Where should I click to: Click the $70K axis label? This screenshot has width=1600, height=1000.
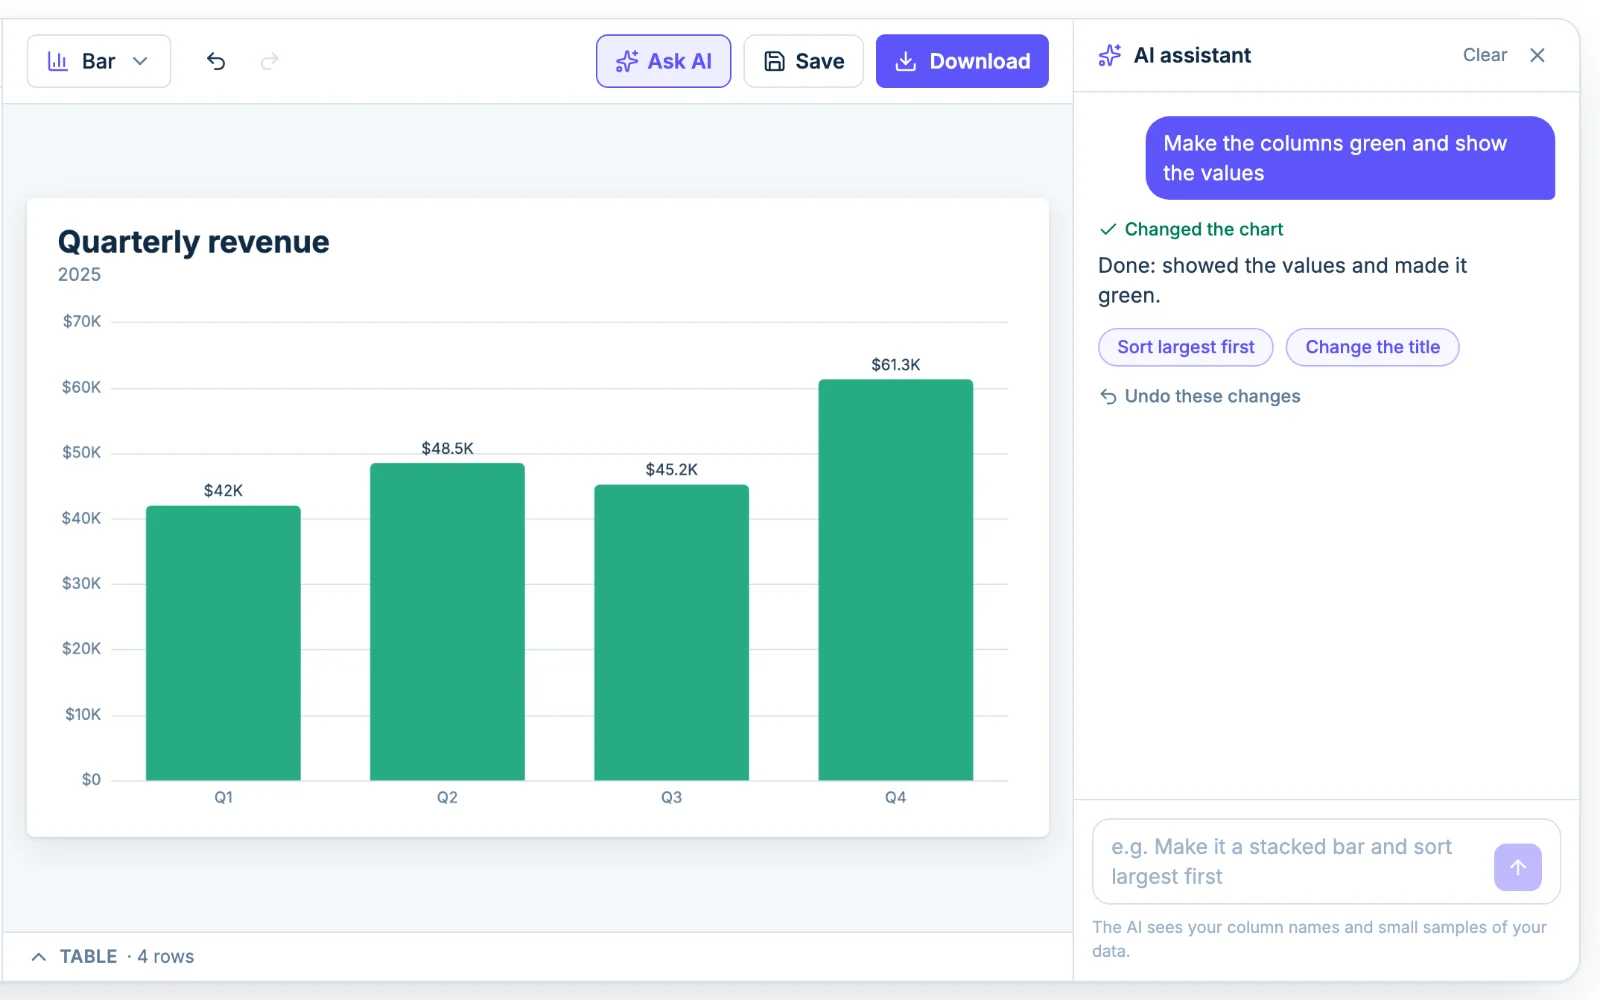pos(82,322)
